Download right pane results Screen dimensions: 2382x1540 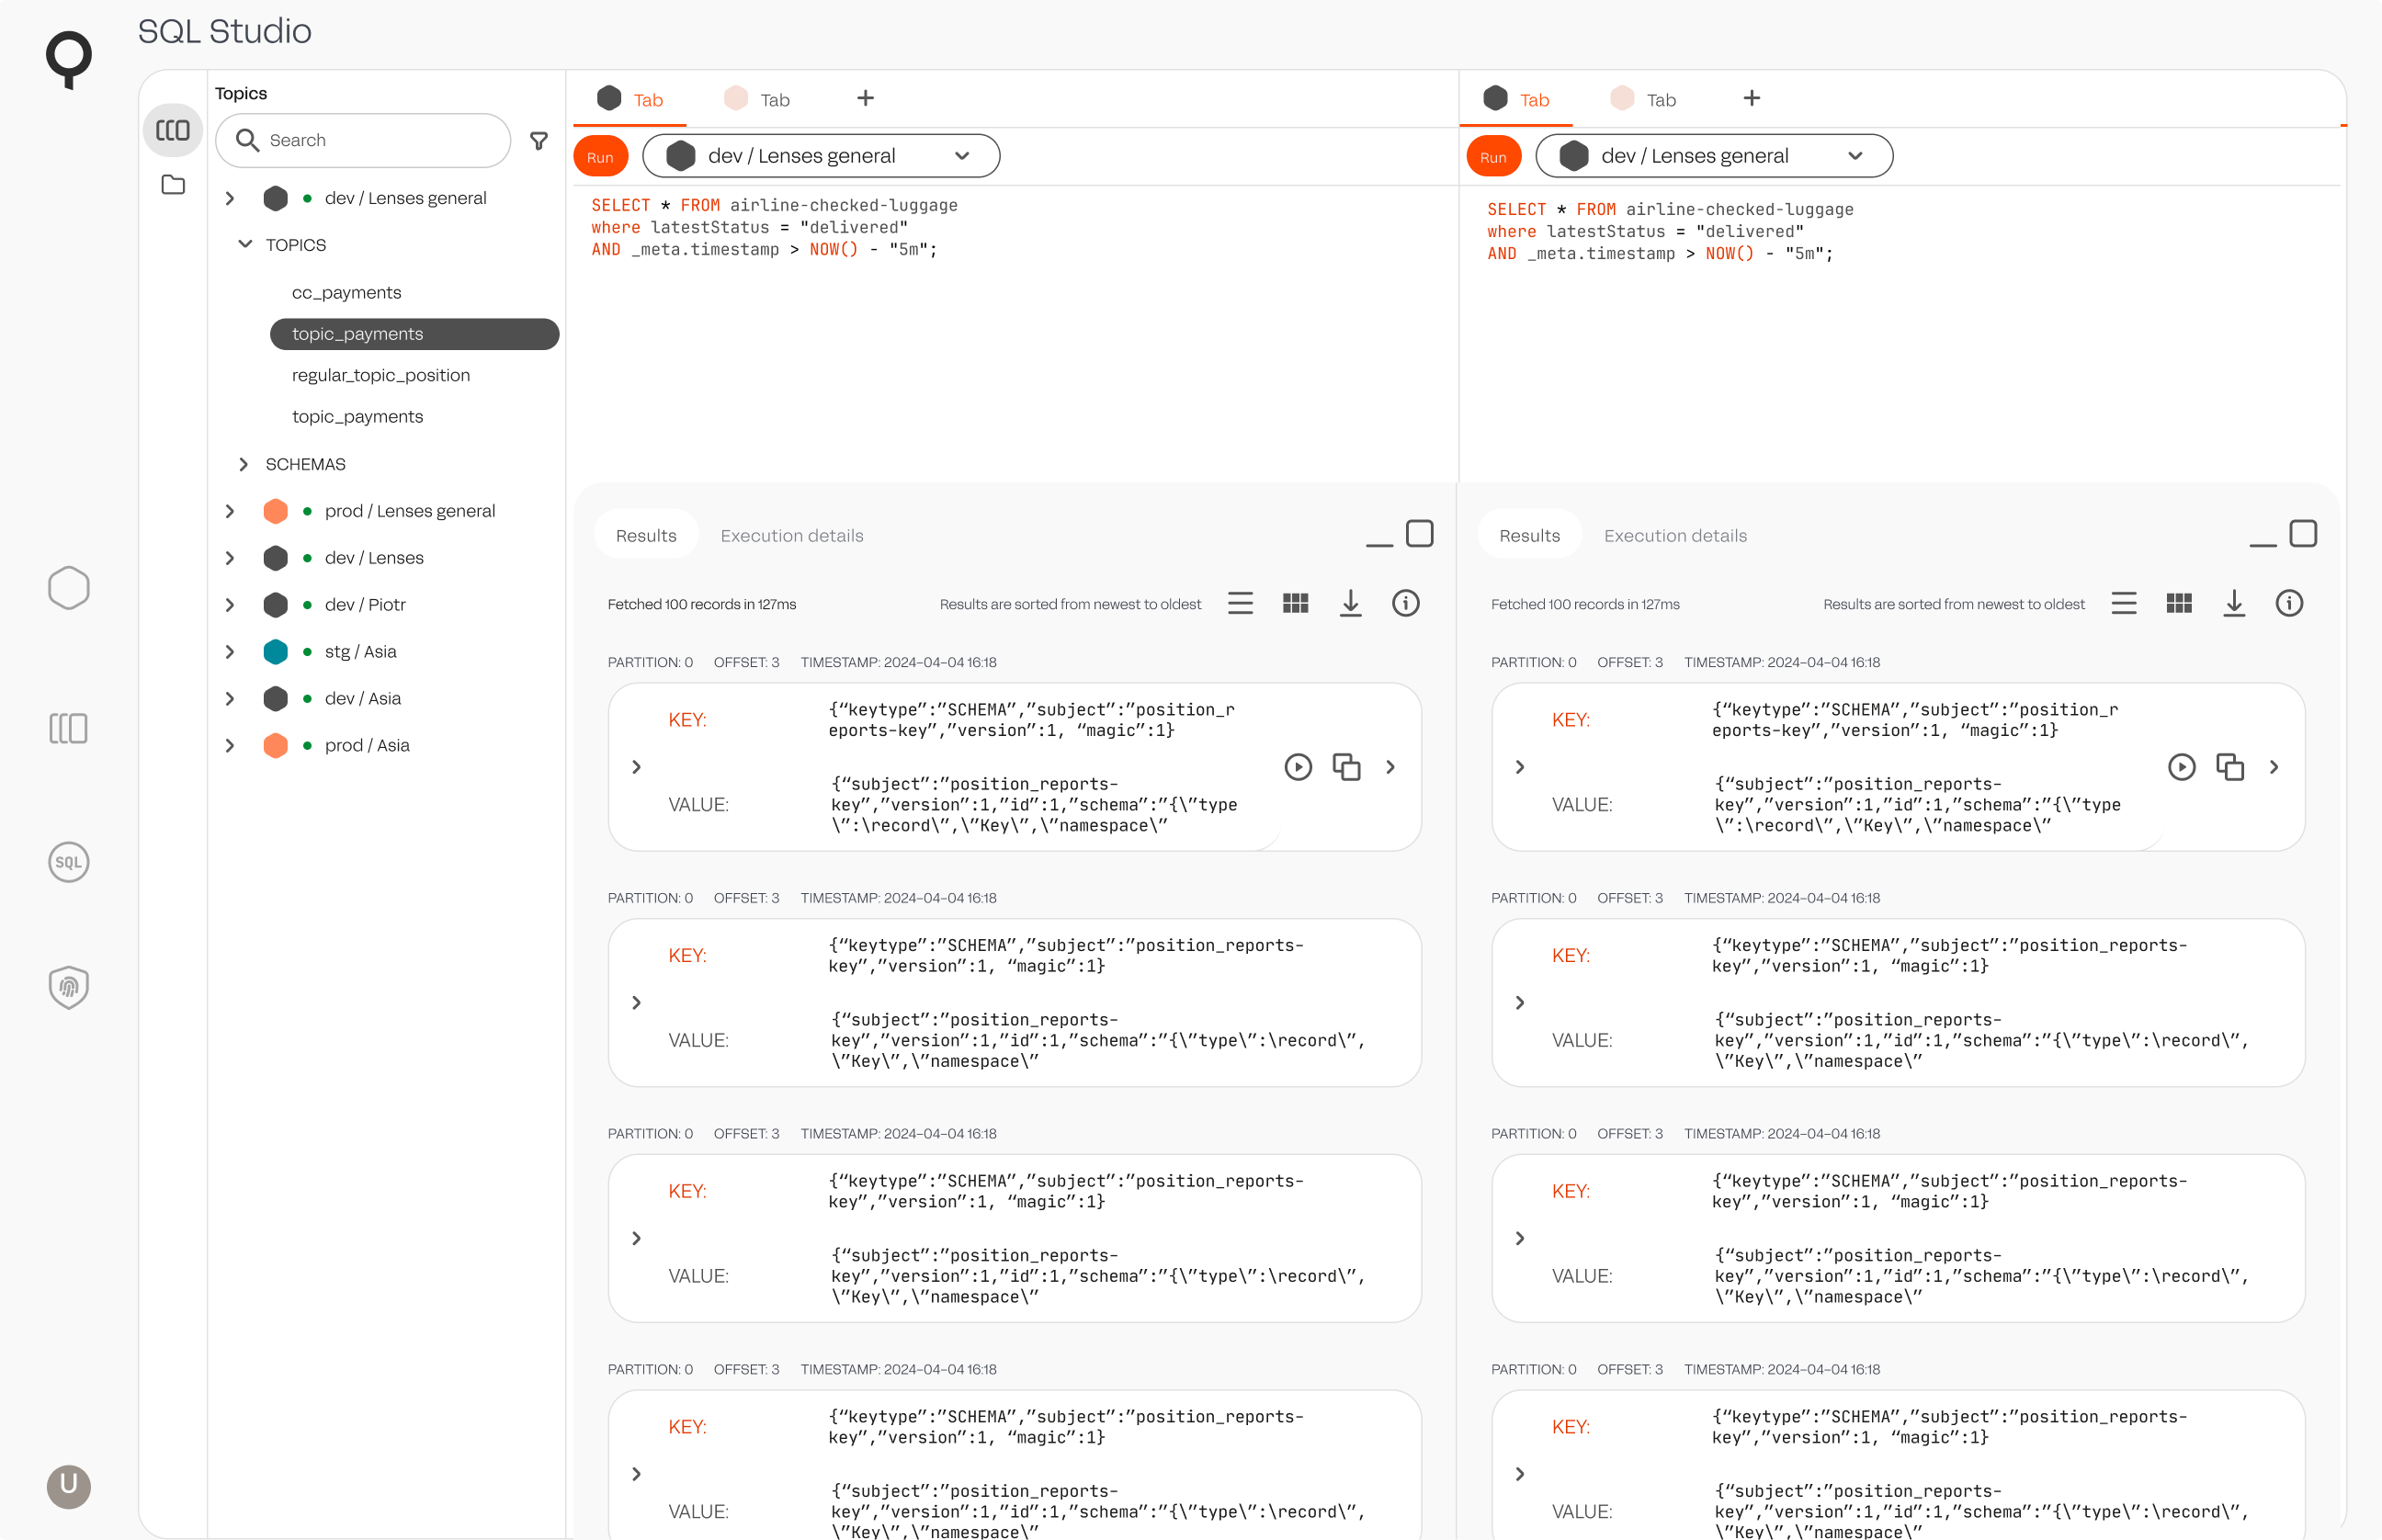[x=2233, y=603]
